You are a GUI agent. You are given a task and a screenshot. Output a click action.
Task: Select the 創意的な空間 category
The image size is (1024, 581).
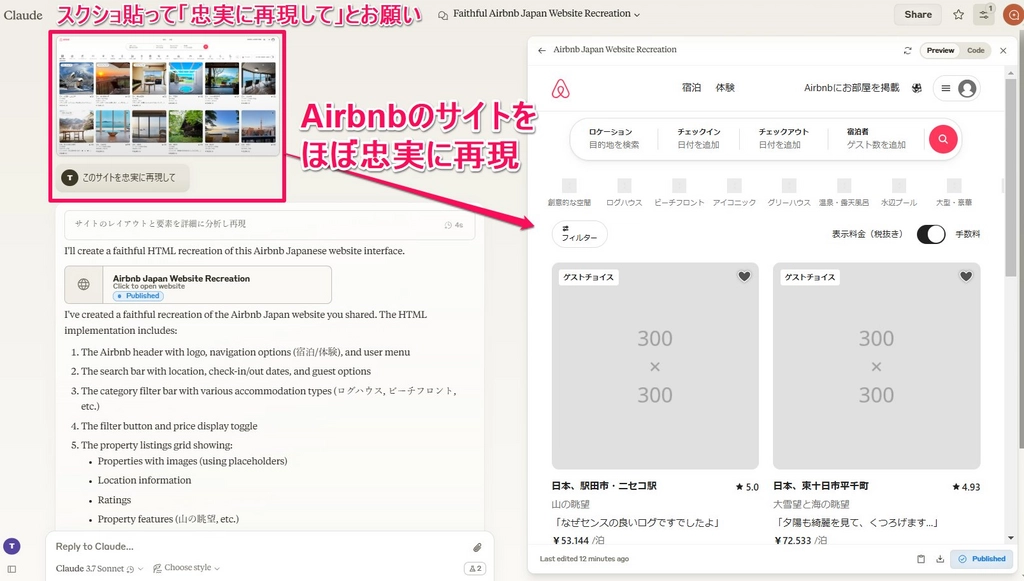[x=569, y=193]
